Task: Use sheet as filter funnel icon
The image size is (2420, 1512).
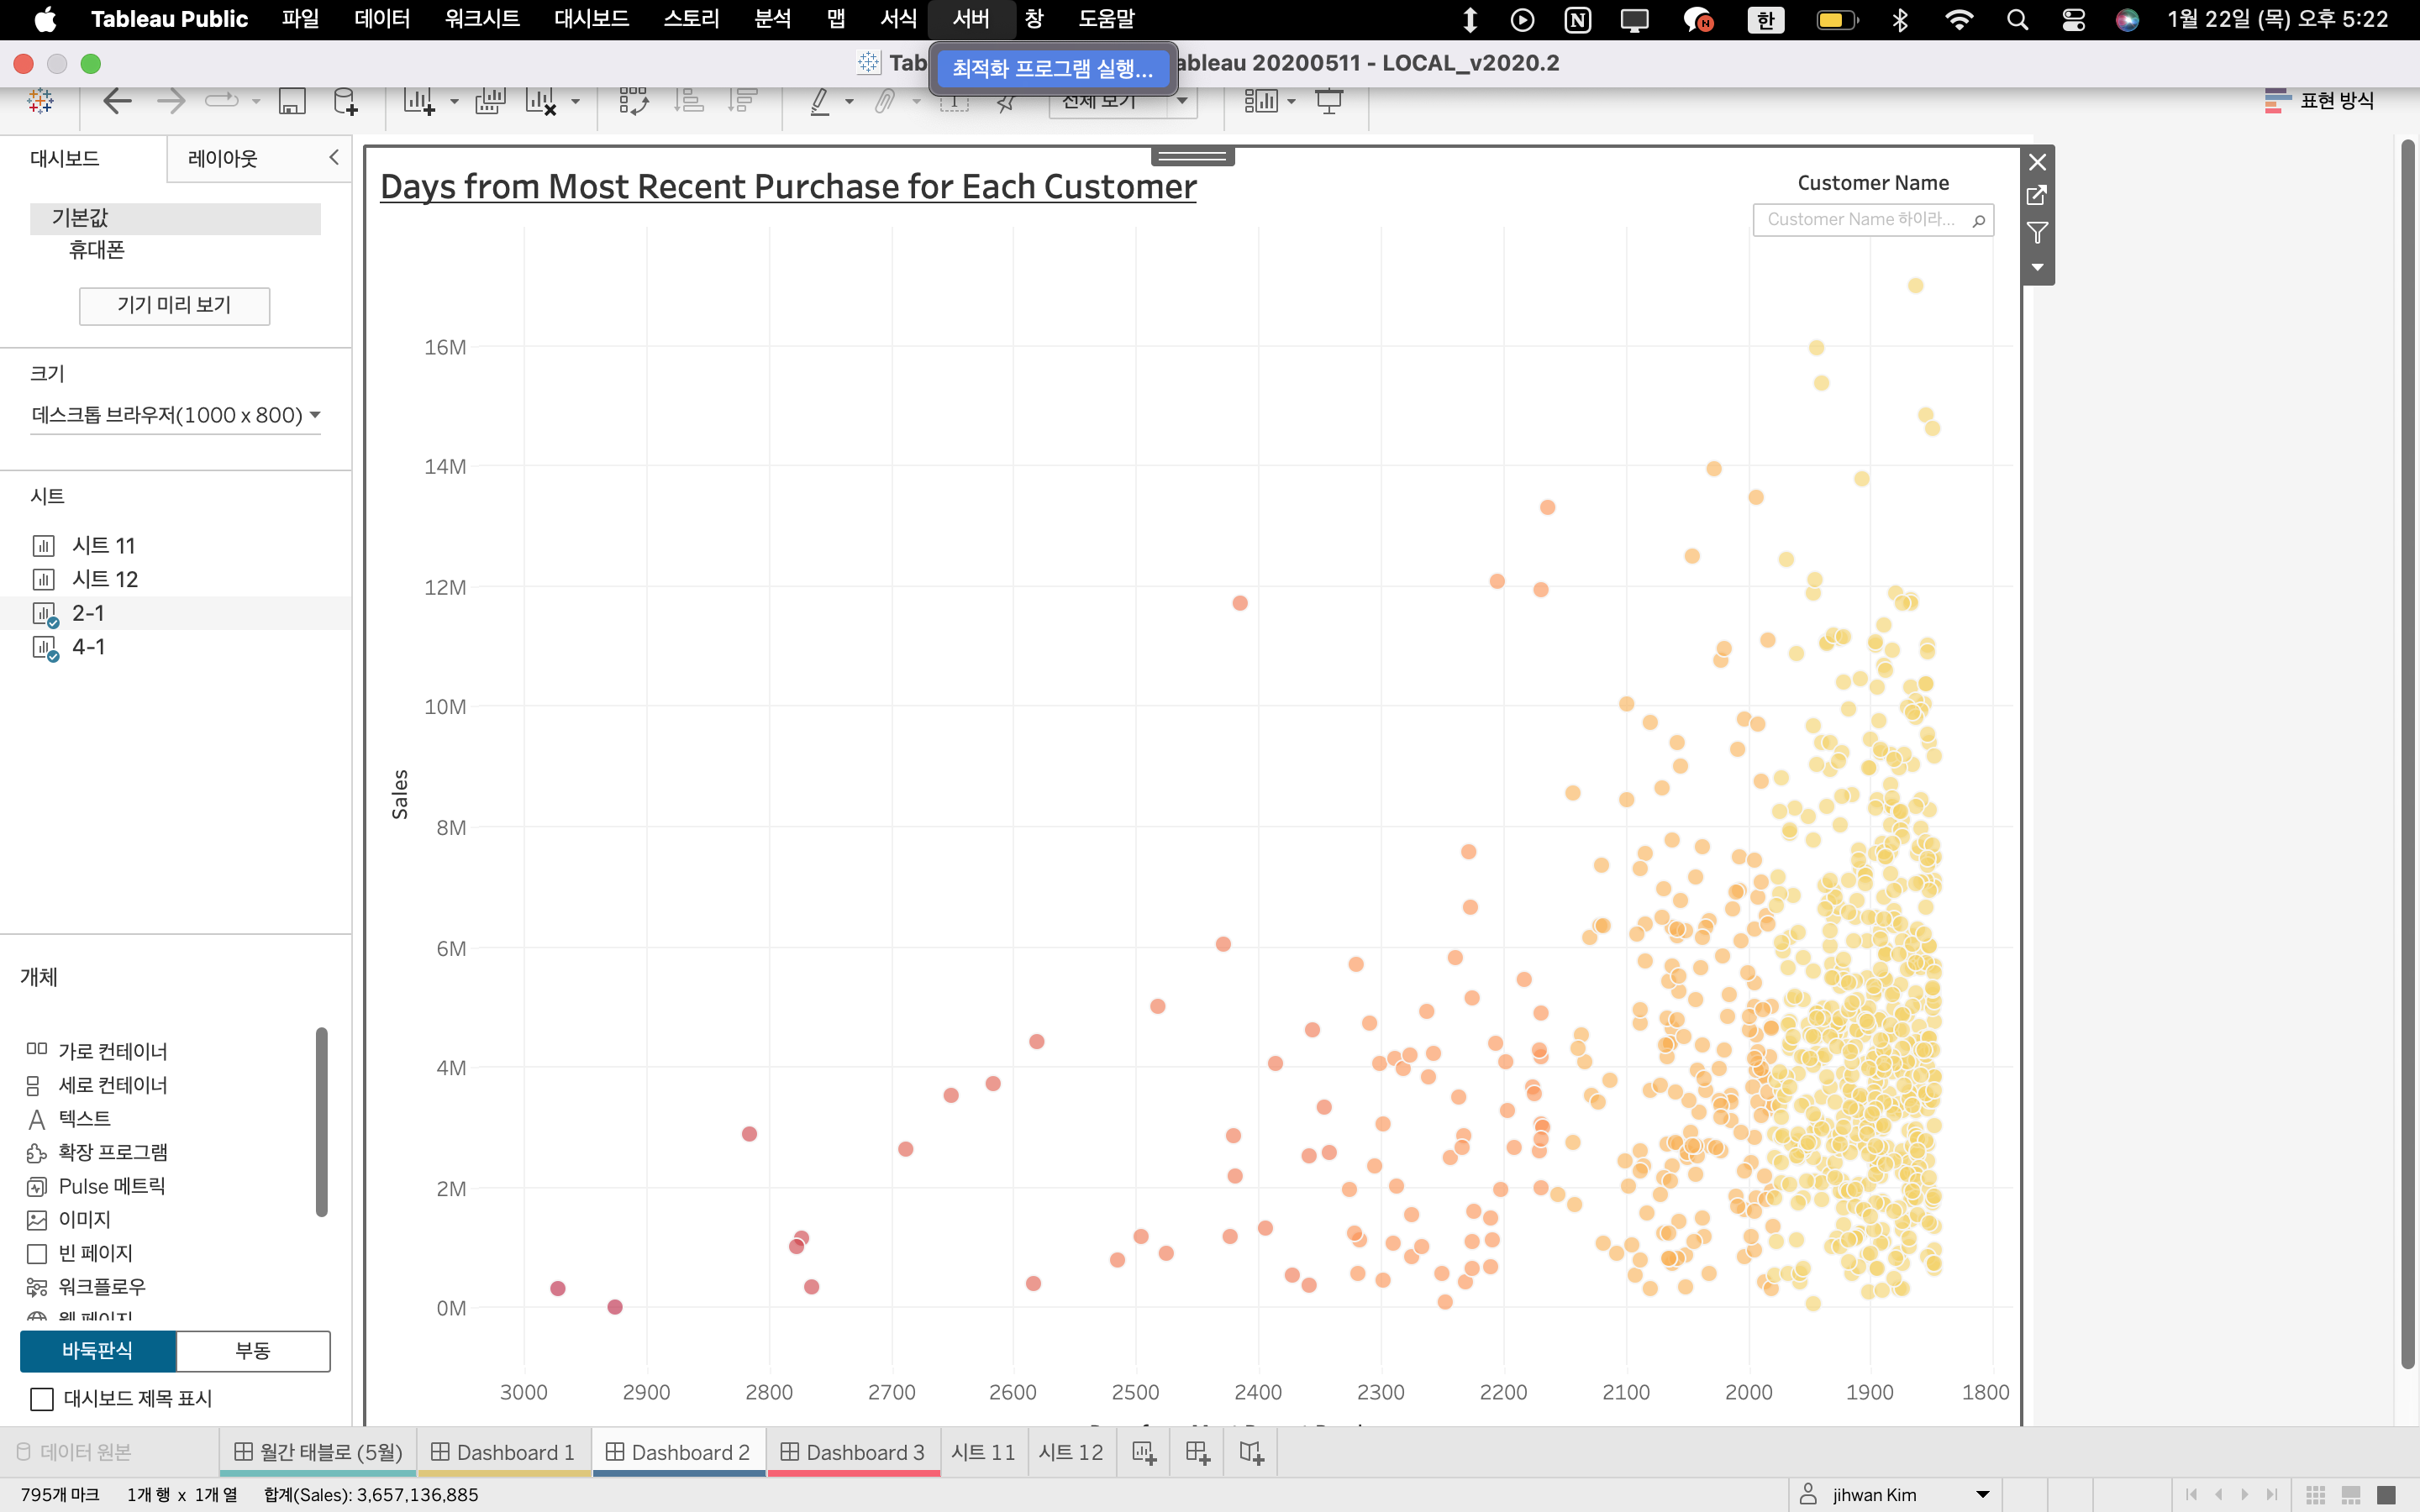Action: point(2037,233)
